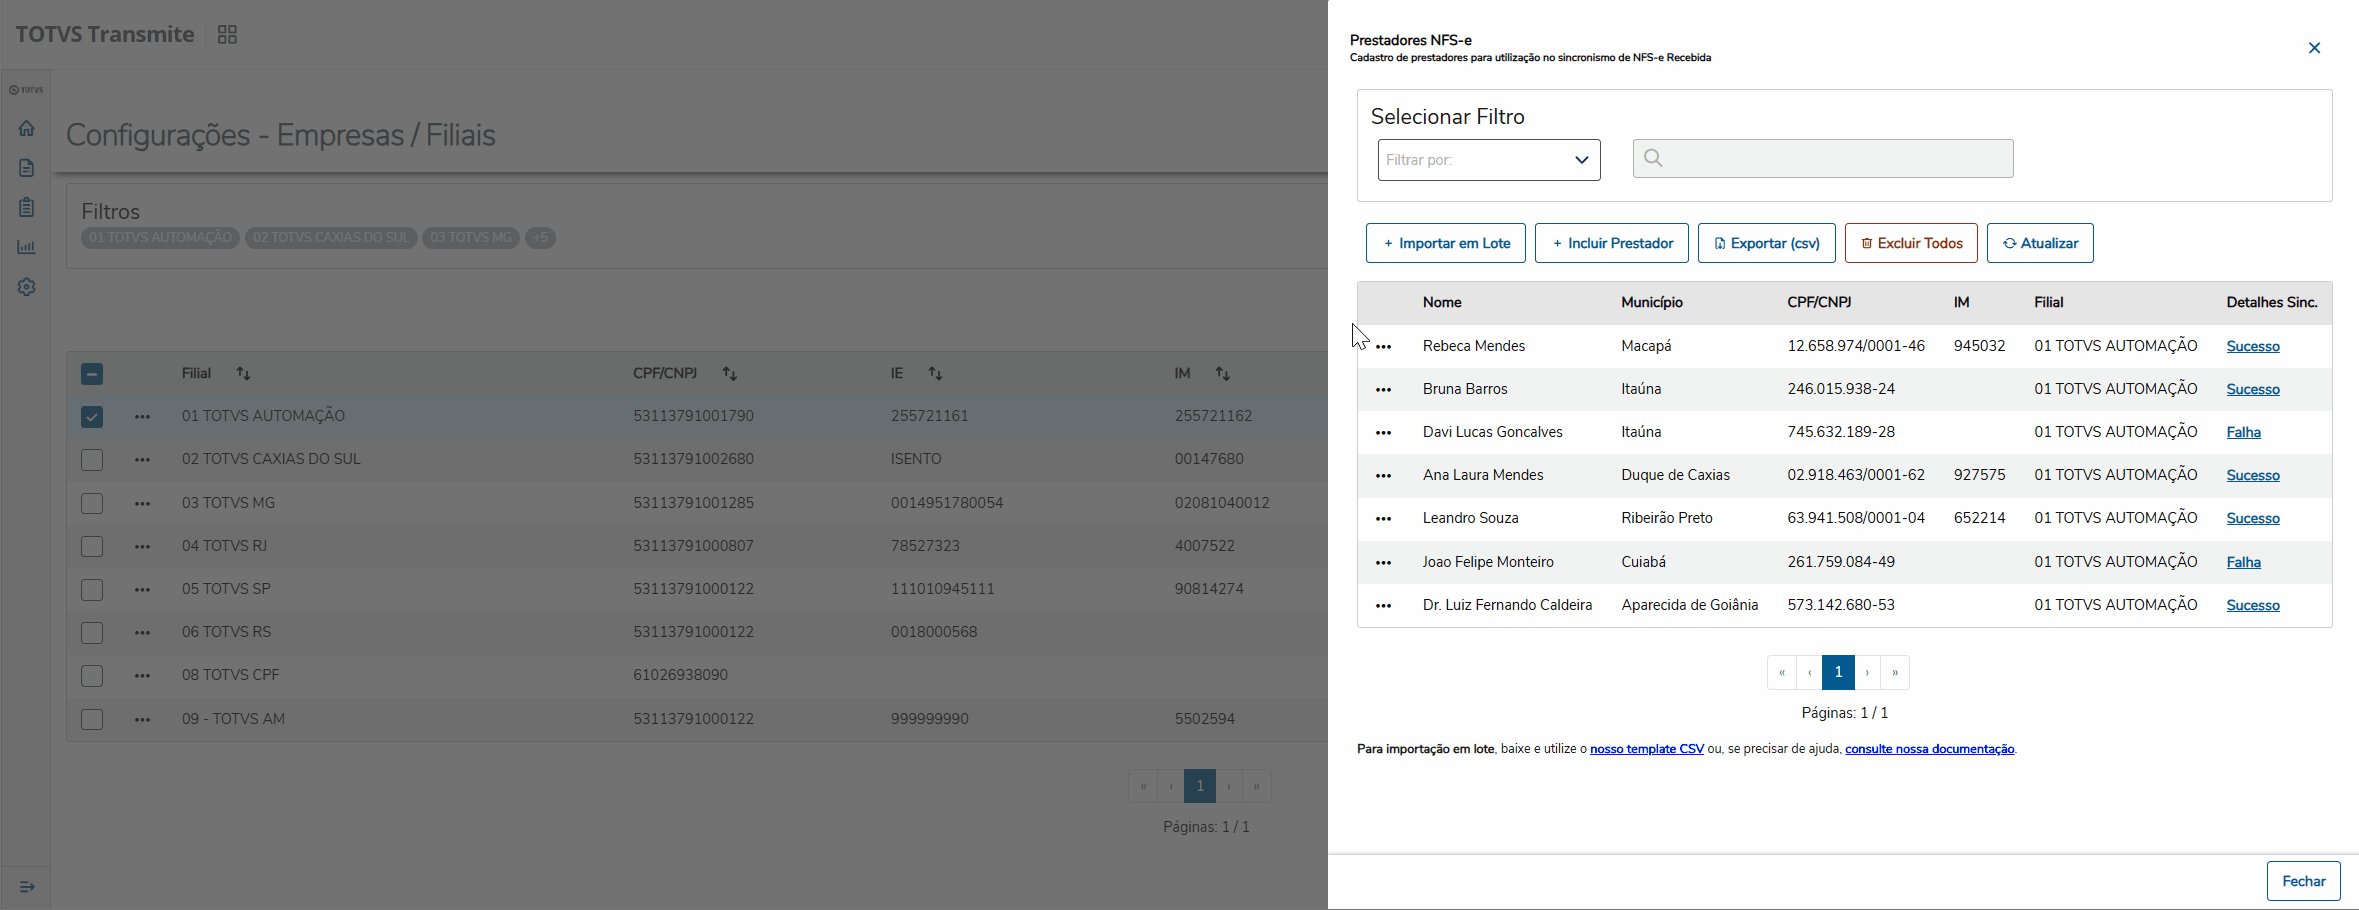
Task: Go to the home icon in sidebar
Action: click(x=27, y=128)
